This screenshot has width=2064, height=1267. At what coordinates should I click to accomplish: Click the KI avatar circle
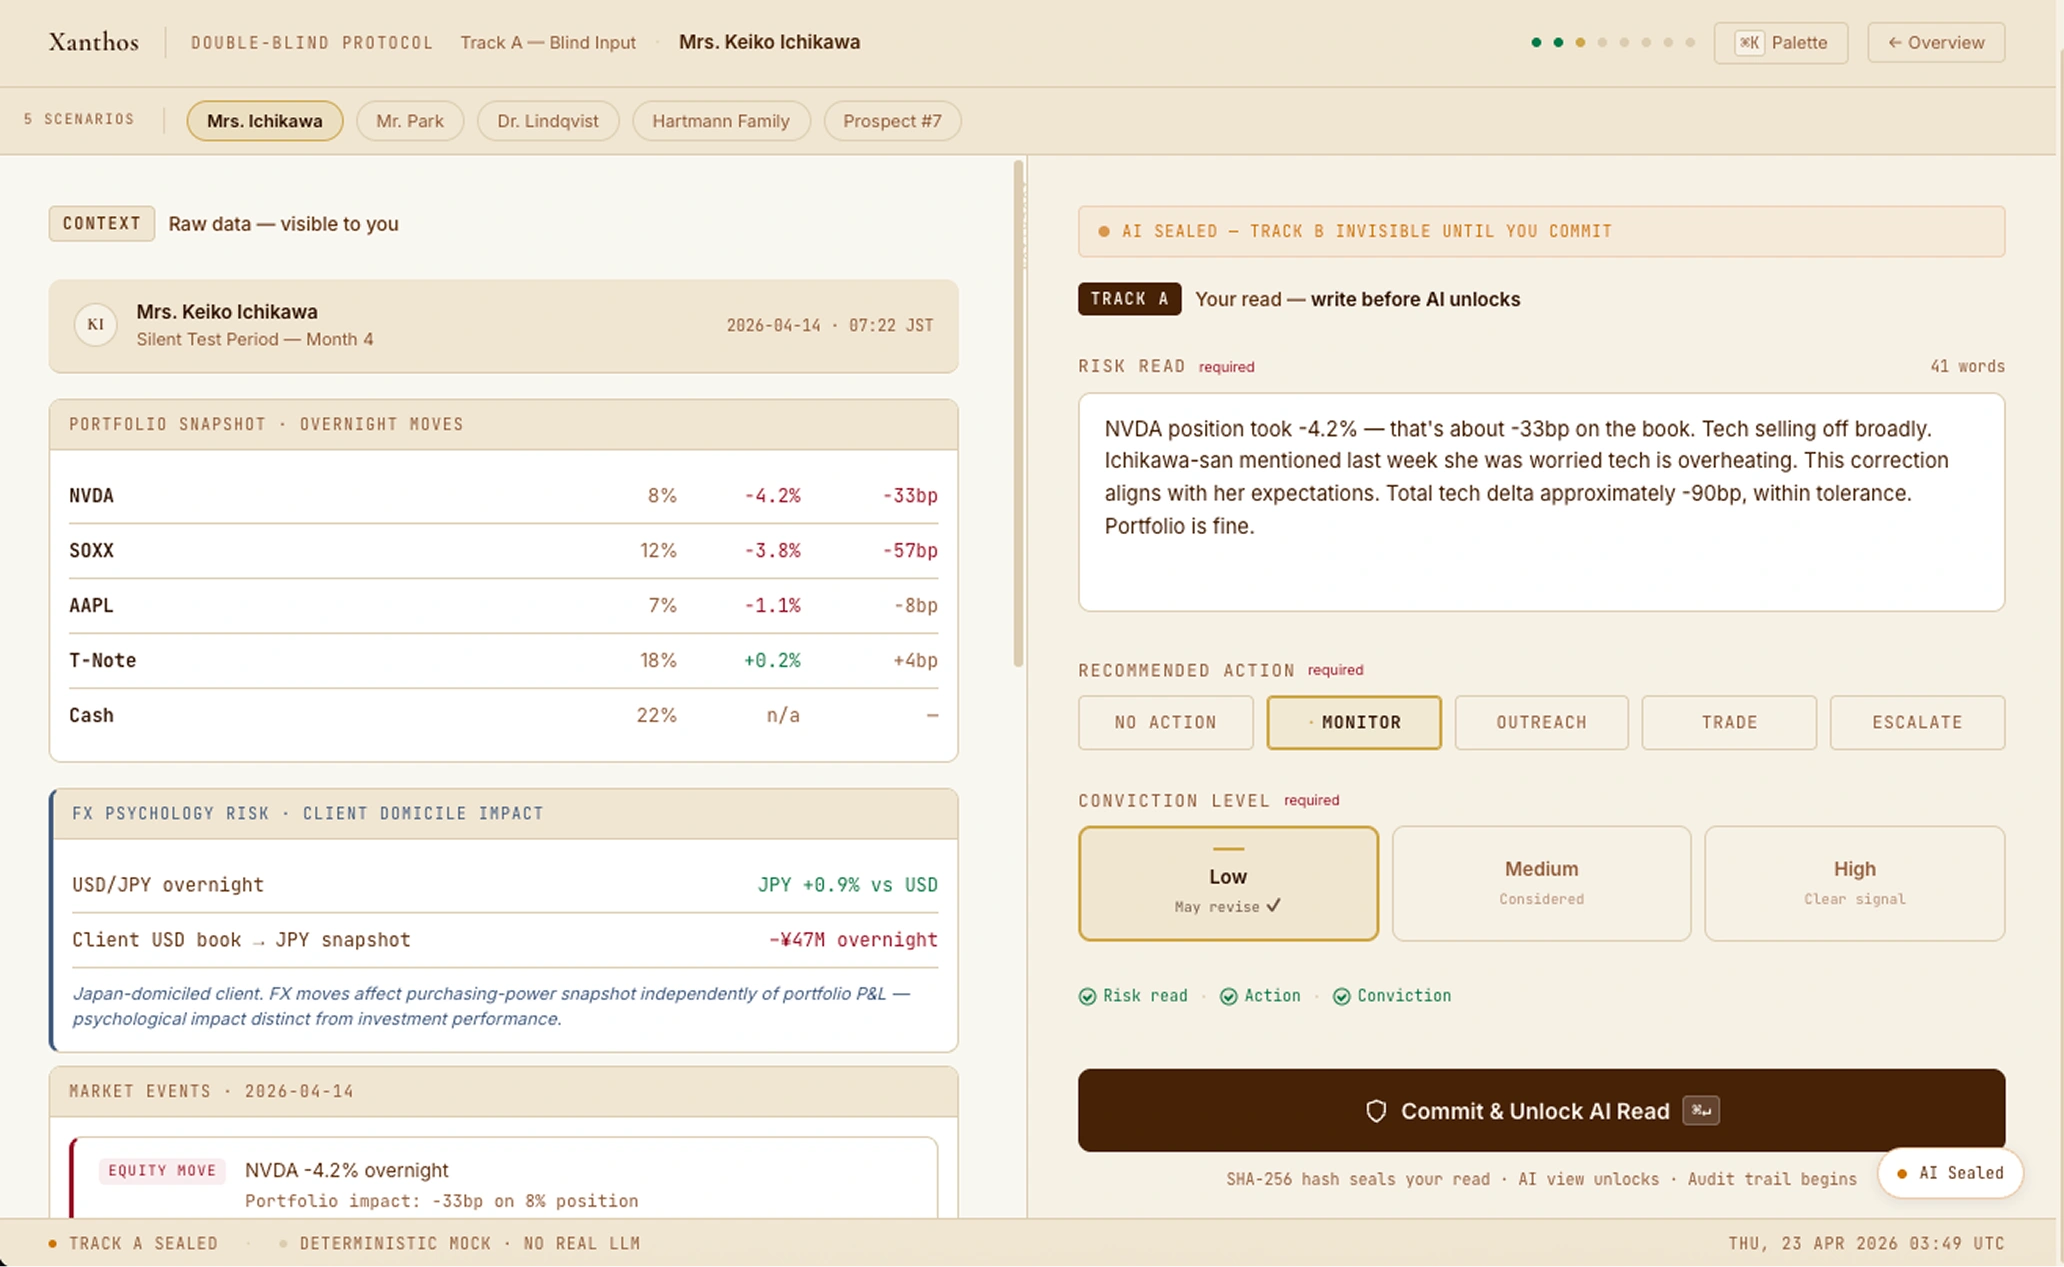96,324
